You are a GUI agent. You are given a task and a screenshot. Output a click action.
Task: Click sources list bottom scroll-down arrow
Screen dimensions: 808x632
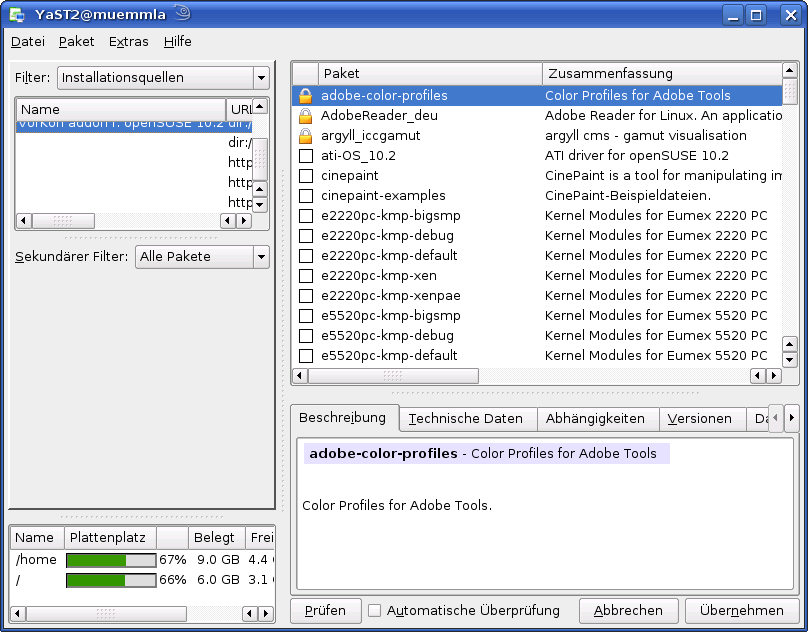pyautogui.click(x=260, y=205)
